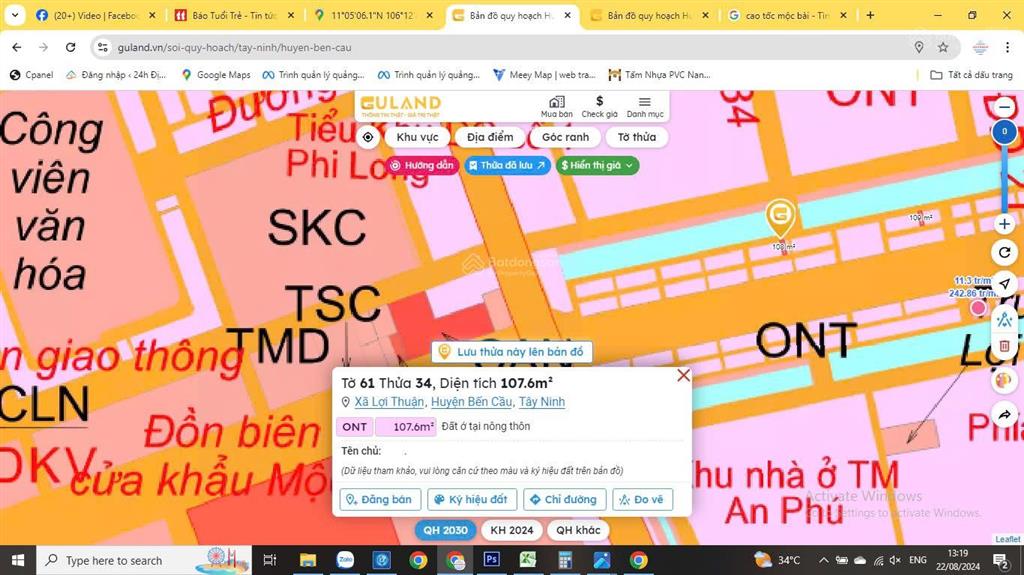1024x575 pixels.
Task: Open the Chrome three-dot menu
Action: click(1008, 47)
